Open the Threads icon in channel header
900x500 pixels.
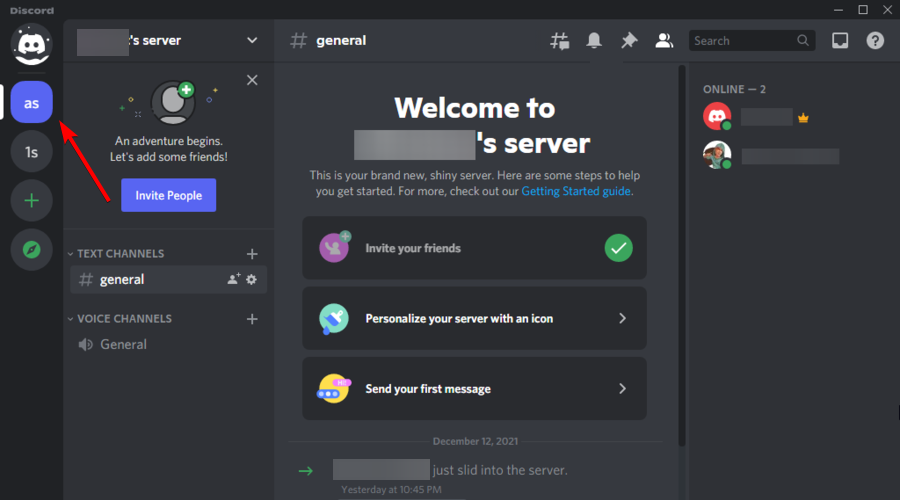pos(560,41)
